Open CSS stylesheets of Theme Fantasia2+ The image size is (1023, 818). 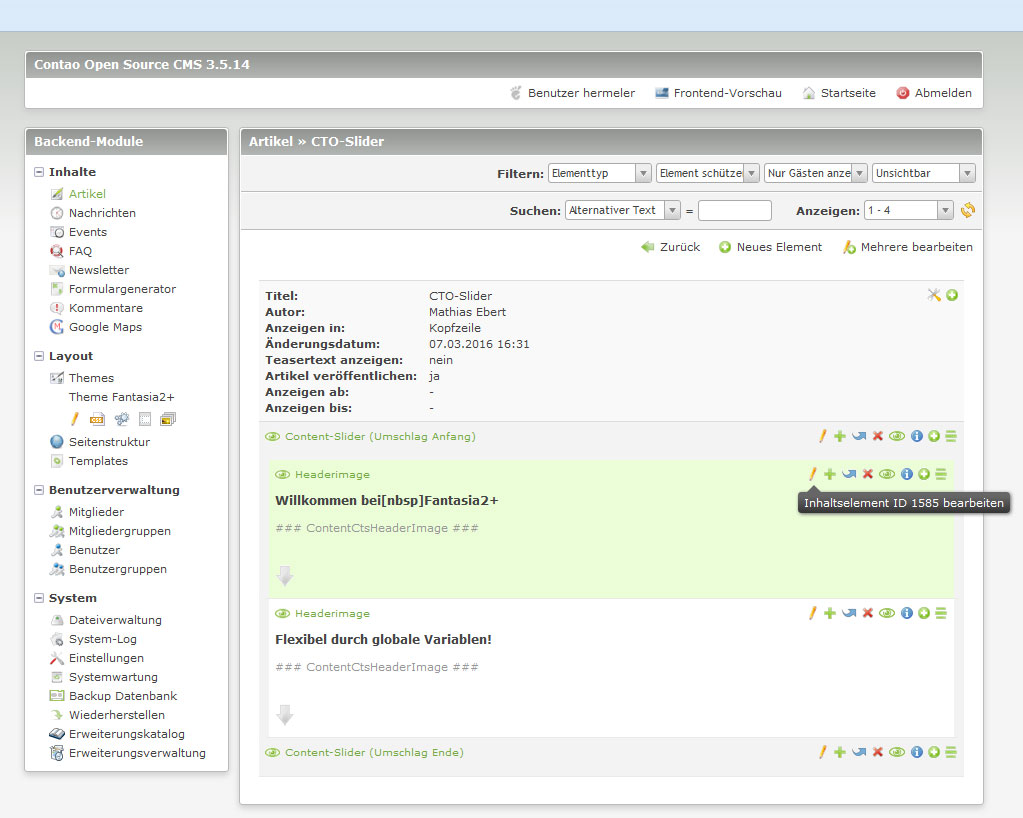point(97,419)
